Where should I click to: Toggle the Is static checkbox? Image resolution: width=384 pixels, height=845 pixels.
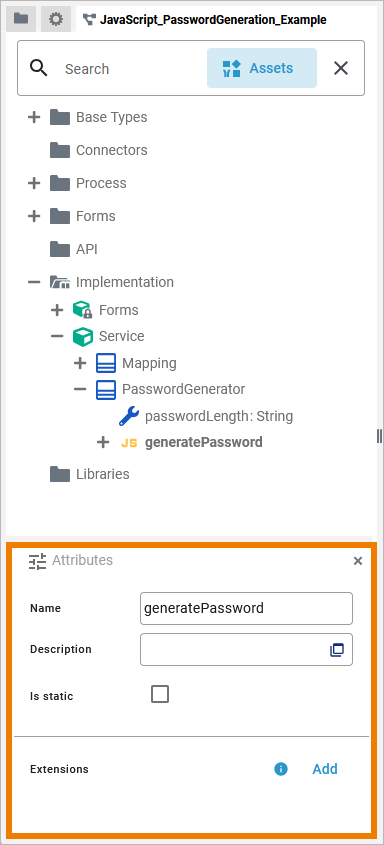point(160,694)
